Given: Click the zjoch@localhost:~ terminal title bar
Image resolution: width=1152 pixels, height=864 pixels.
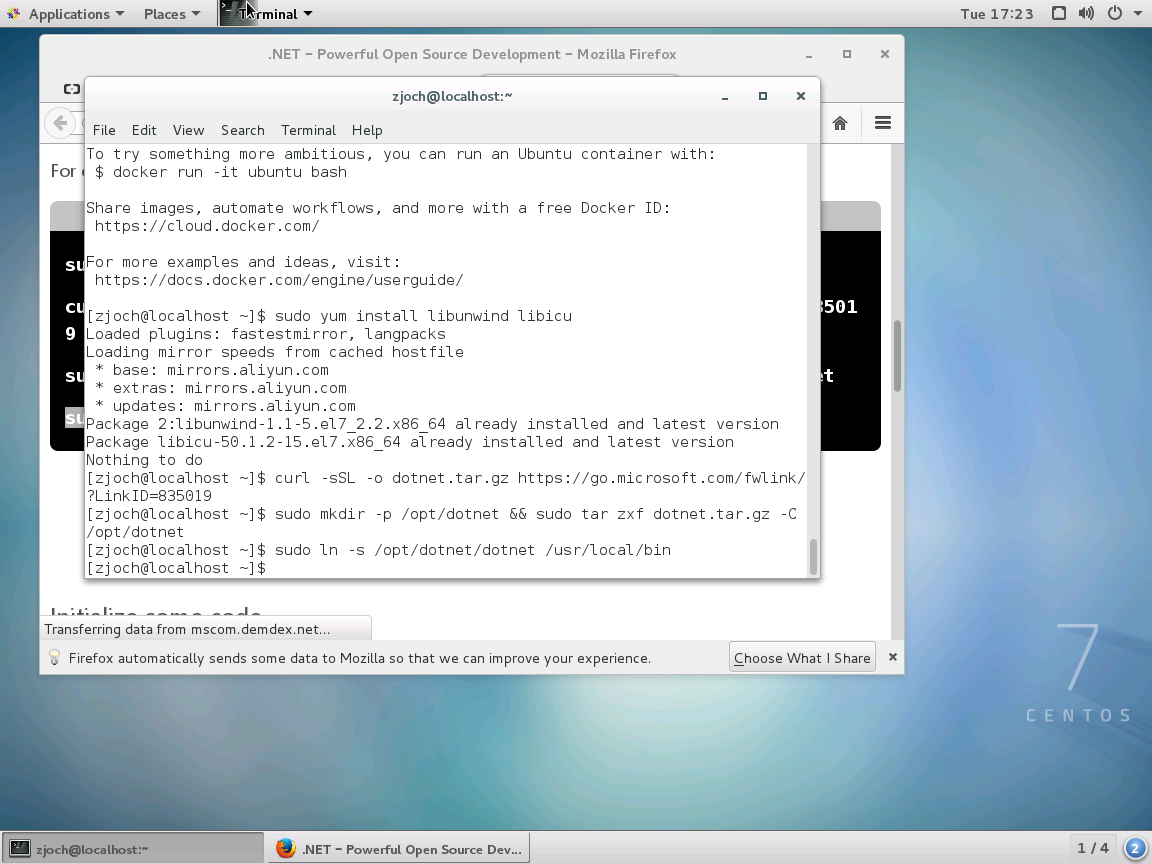Looking at the screenshot, I should click(x=452, y=96).
